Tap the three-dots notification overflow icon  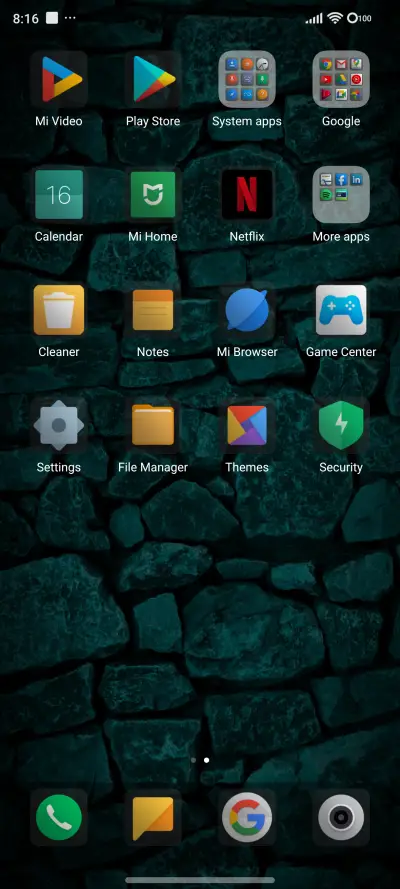coord(70,18)
